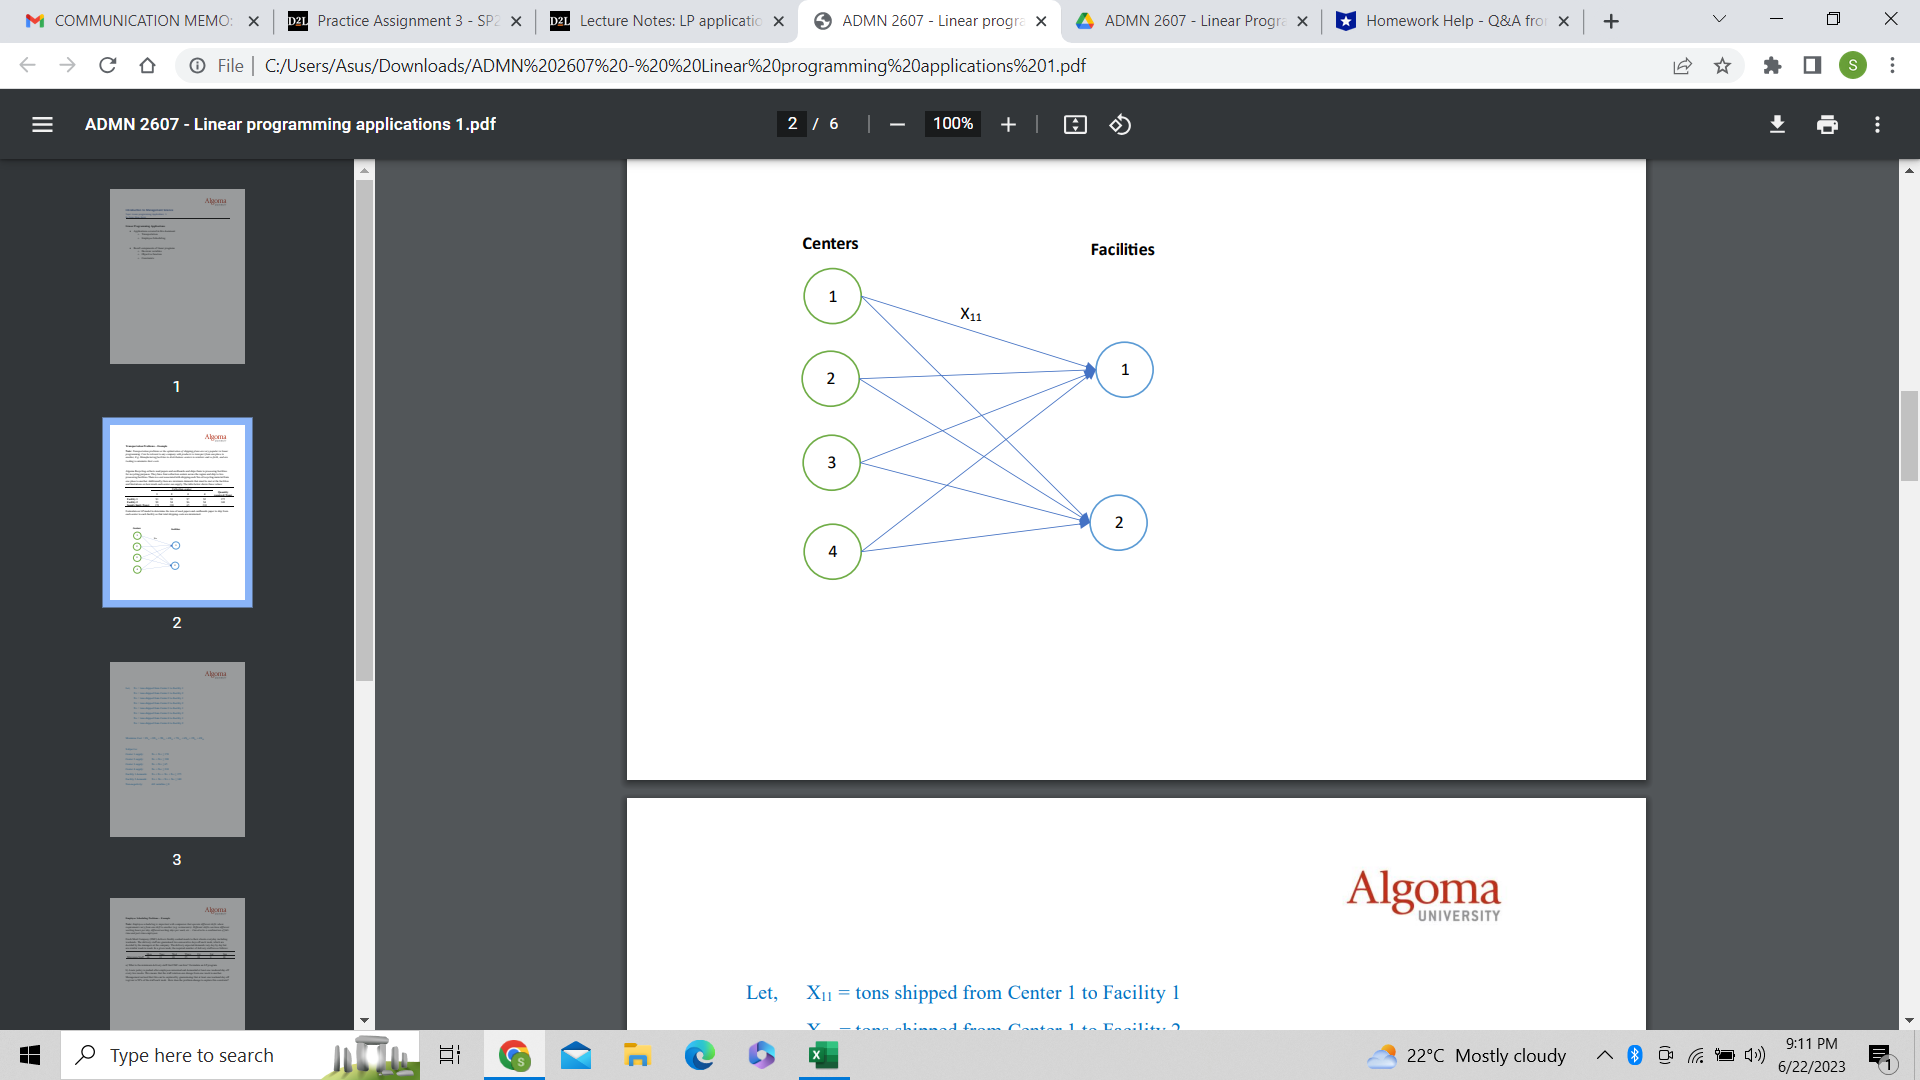
Task: Toggle the PDF thumbnail sidebar menu
Action: [43, 124]
